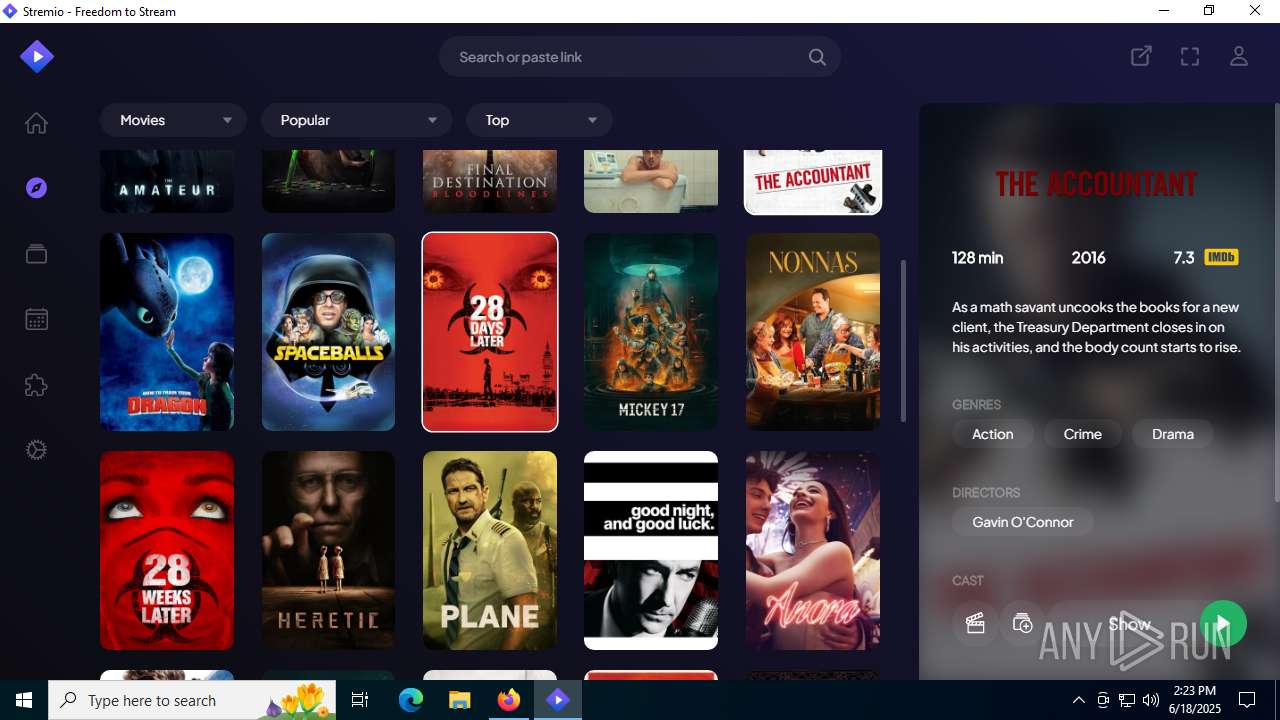Open the Plane poster

tap(490, 550)
